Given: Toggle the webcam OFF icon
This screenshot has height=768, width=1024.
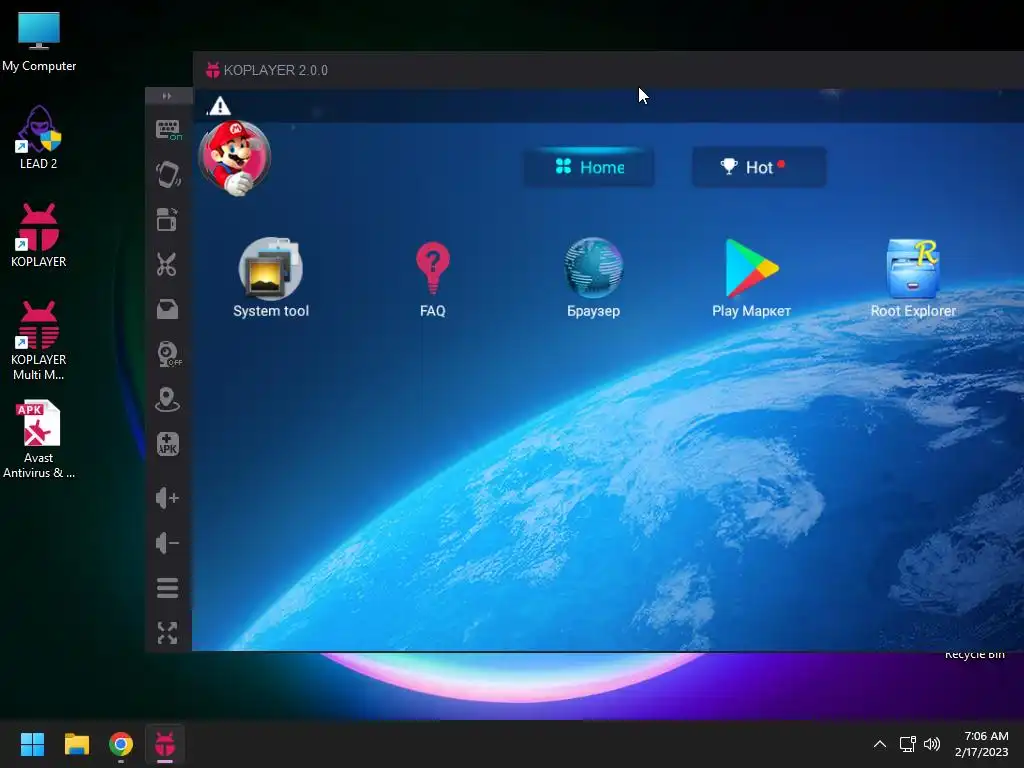Looking at the screenshot, I should pyautogui.click(x=168, y=354).
